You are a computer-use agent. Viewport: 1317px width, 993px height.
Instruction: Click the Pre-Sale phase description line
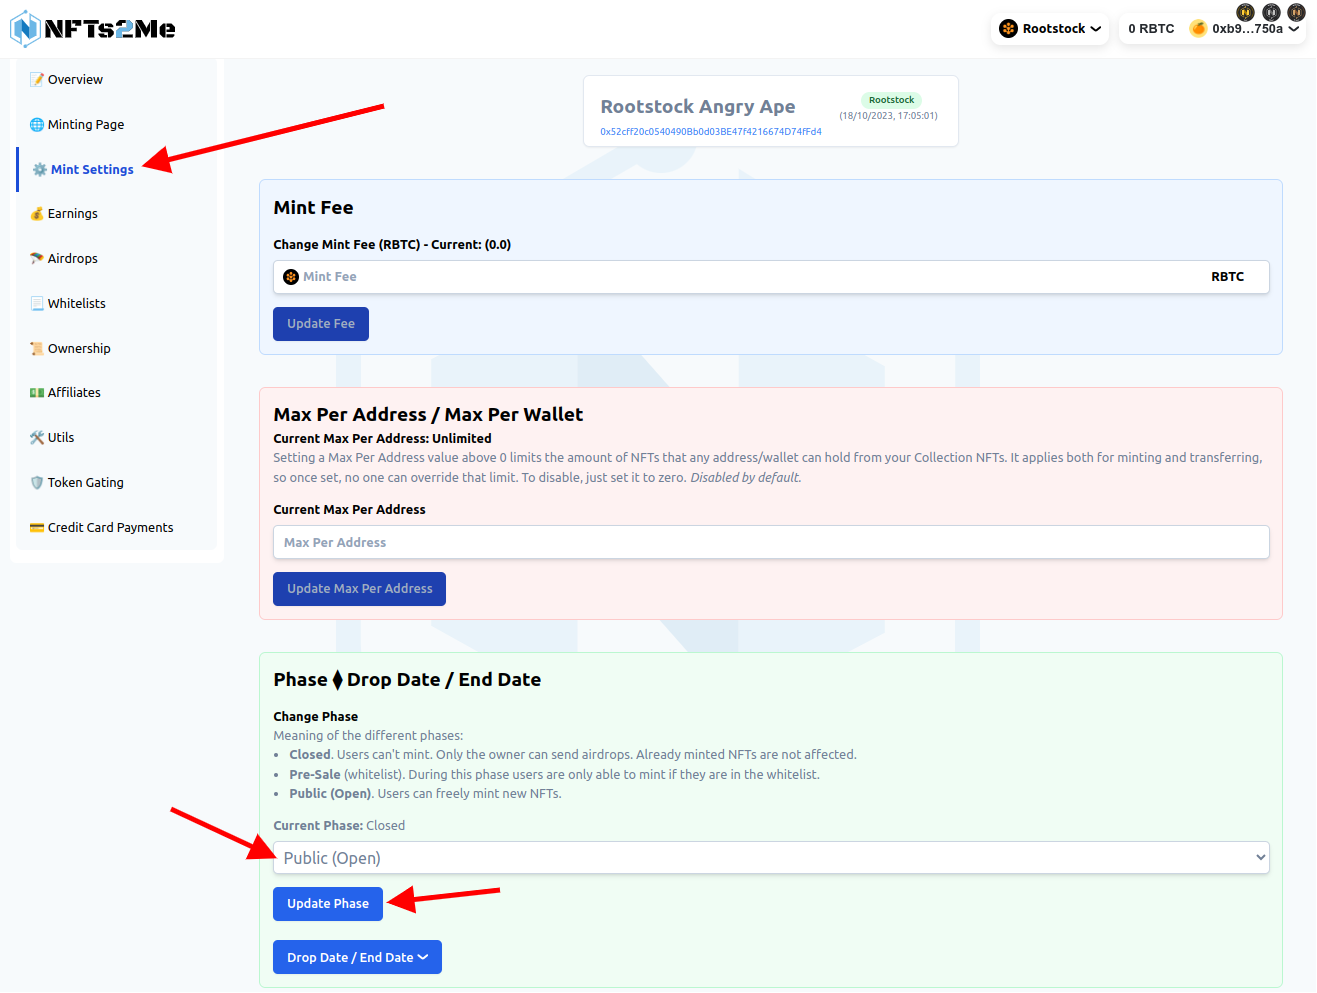(x=554, y=774)
